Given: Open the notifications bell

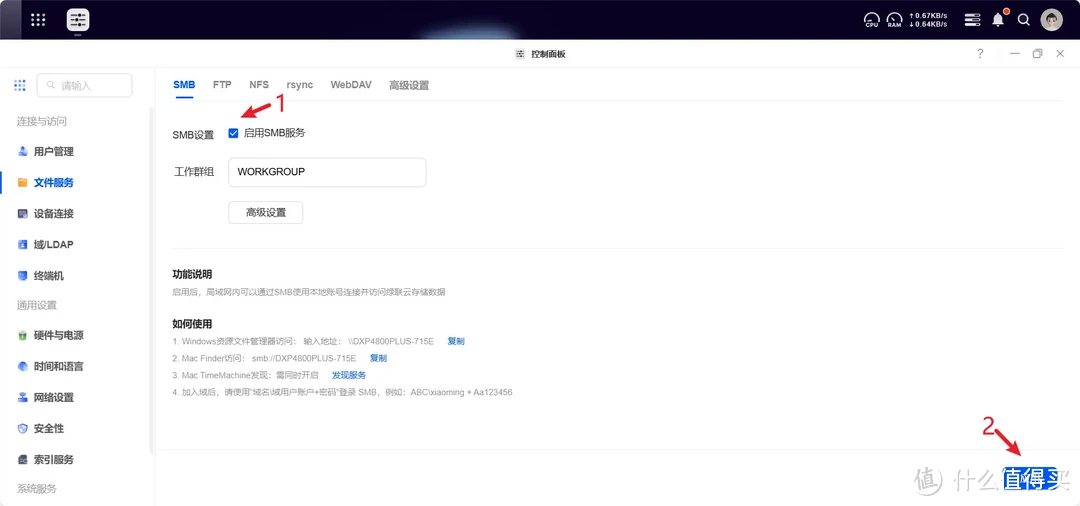Looking at the screenshot, I should pyautogui.click(x=998, y=19).
